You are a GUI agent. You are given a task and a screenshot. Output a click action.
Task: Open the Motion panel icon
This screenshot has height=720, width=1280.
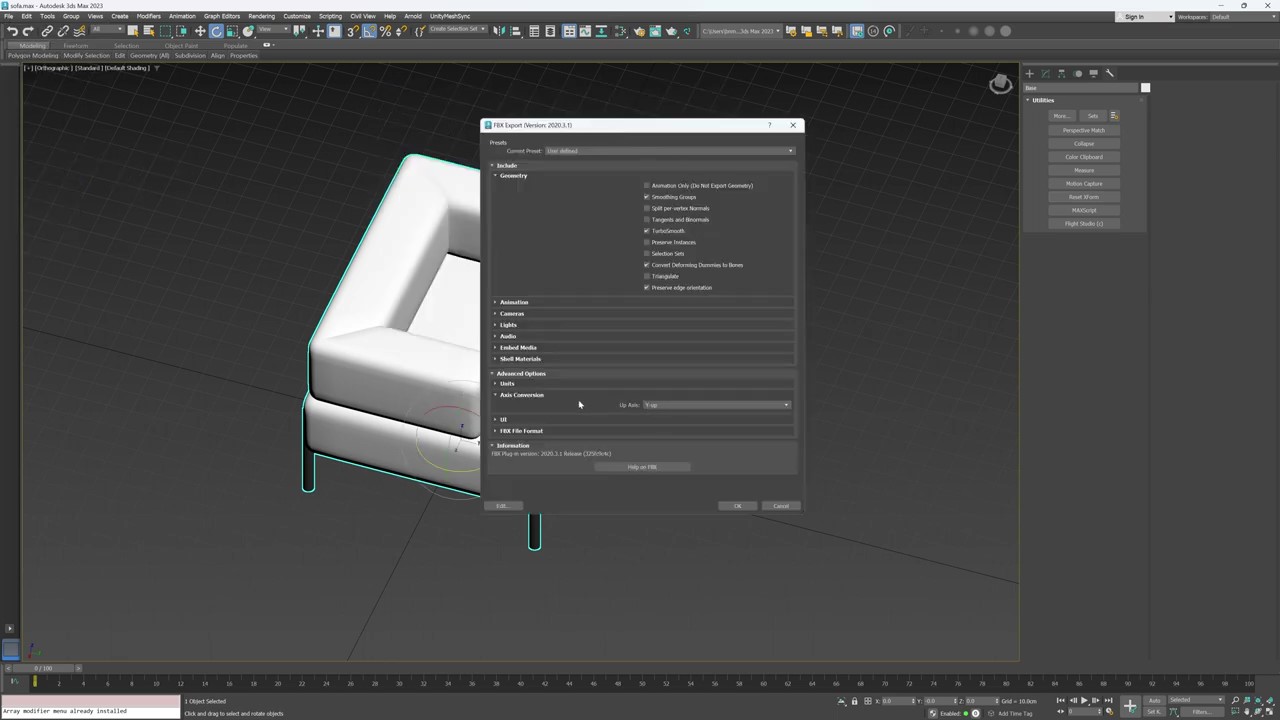point(1077,73)
